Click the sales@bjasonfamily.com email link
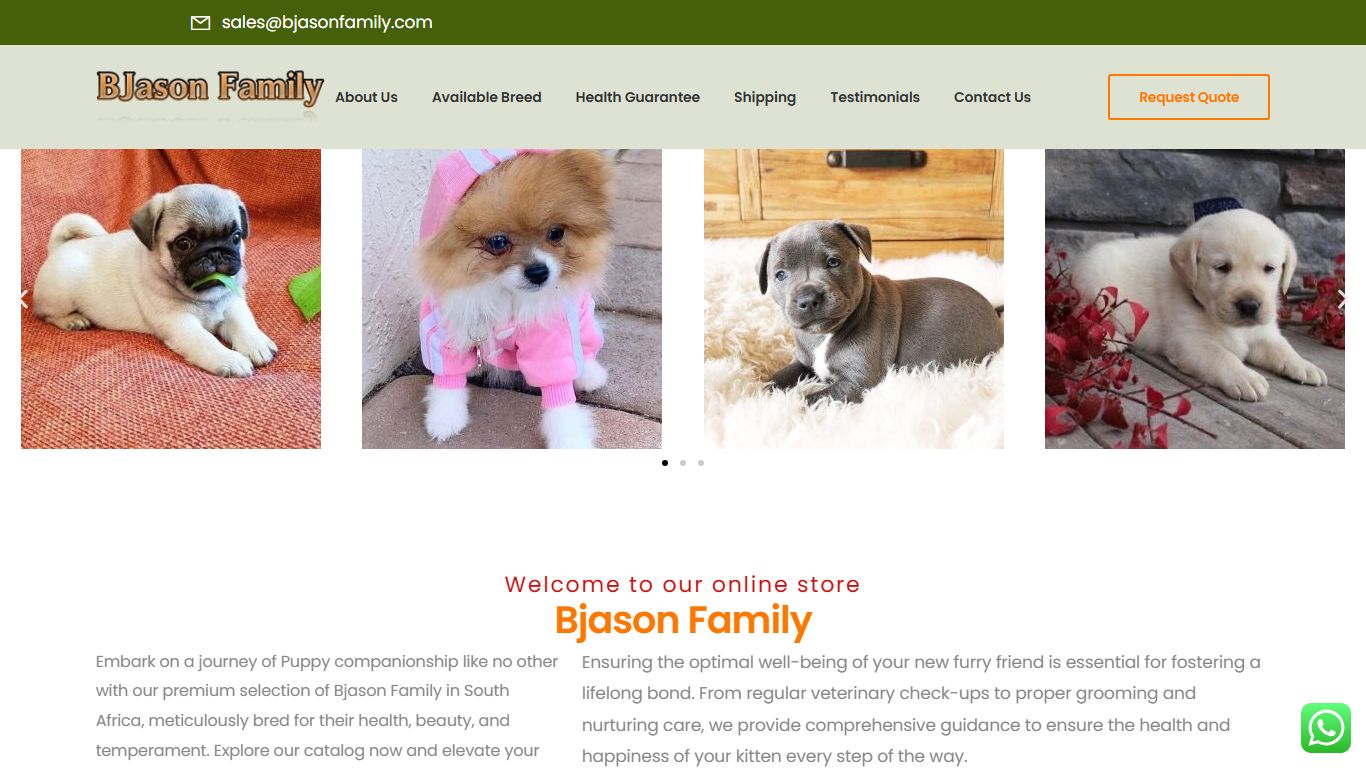The height and width of the screenshot is (768, 1366). (327, 22)
